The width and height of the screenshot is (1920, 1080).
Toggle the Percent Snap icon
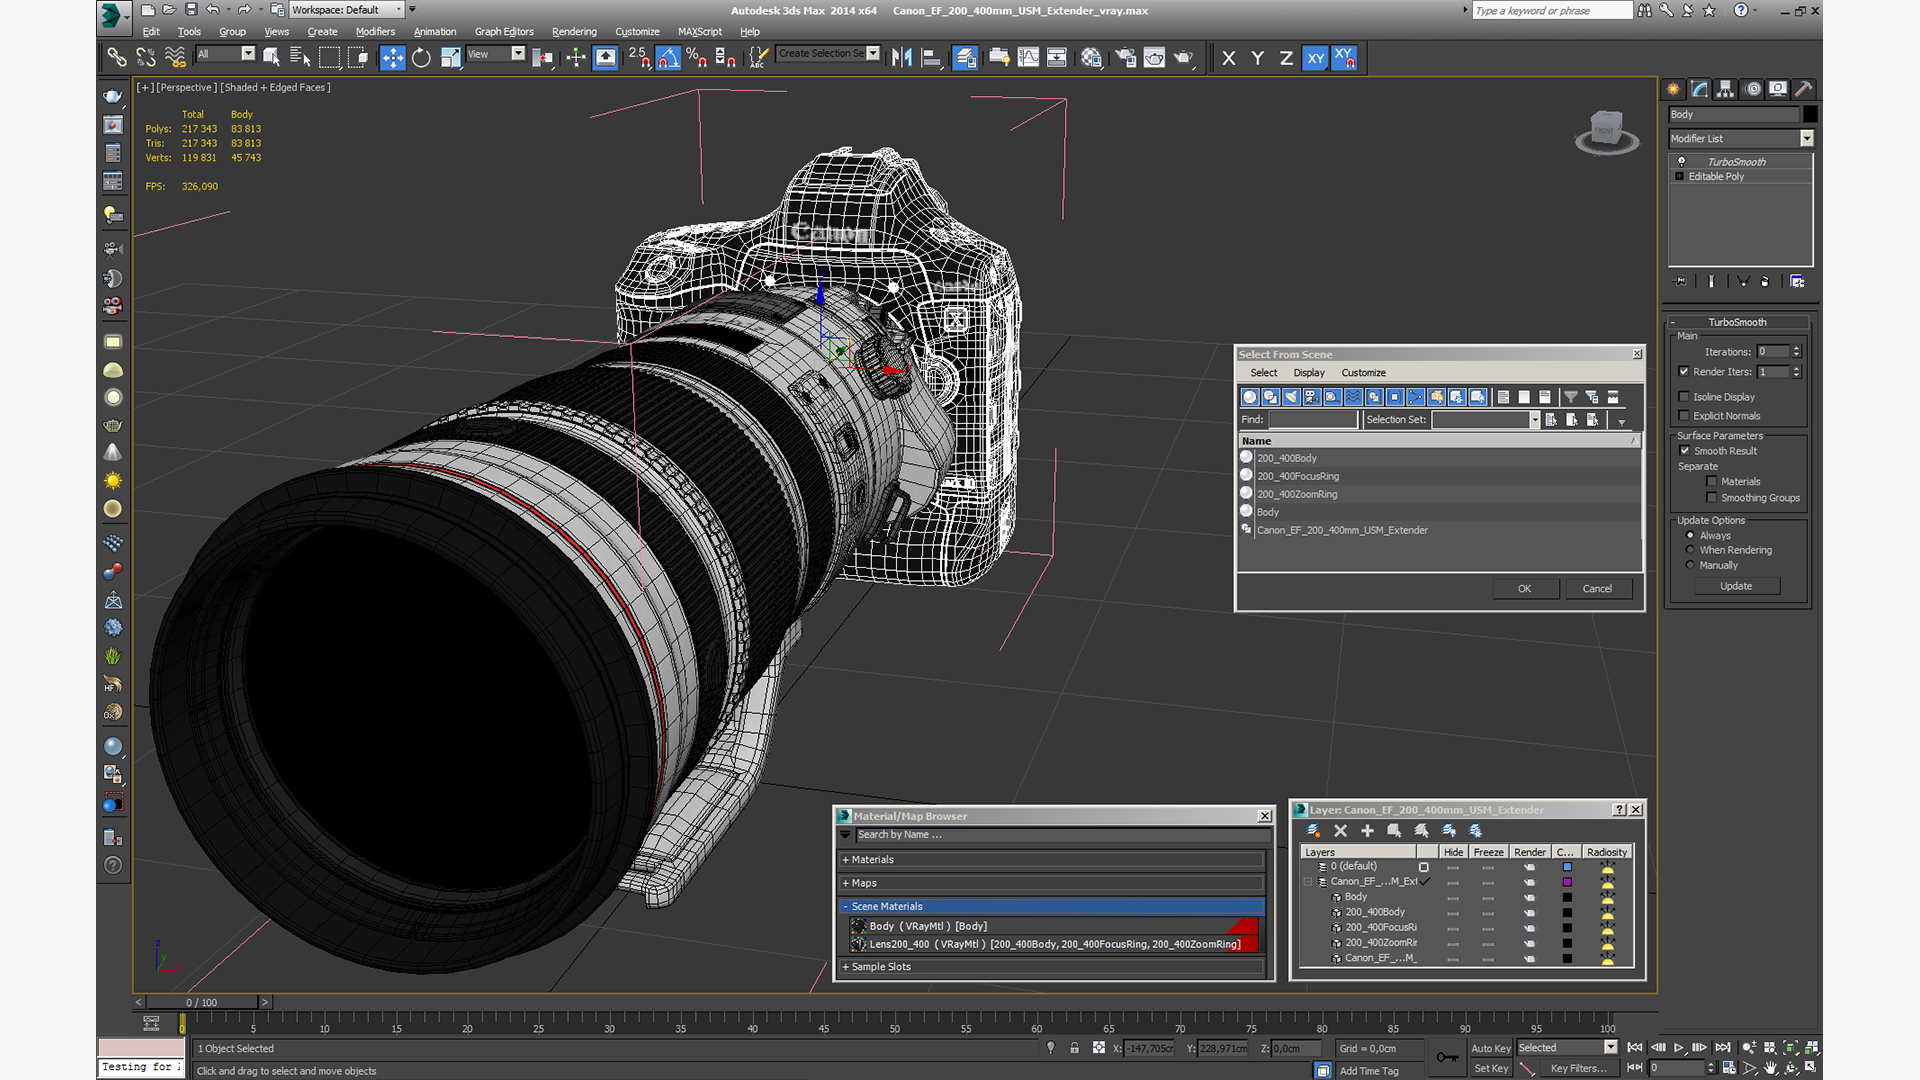coord(697,58)
